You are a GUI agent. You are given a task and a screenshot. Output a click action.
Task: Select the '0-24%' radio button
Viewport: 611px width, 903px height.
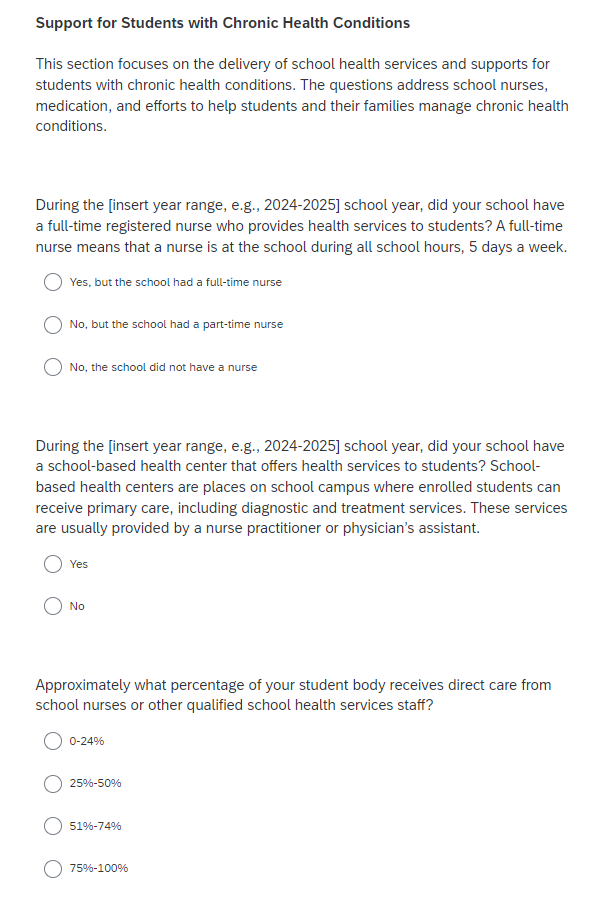click(x=53, y=741)
